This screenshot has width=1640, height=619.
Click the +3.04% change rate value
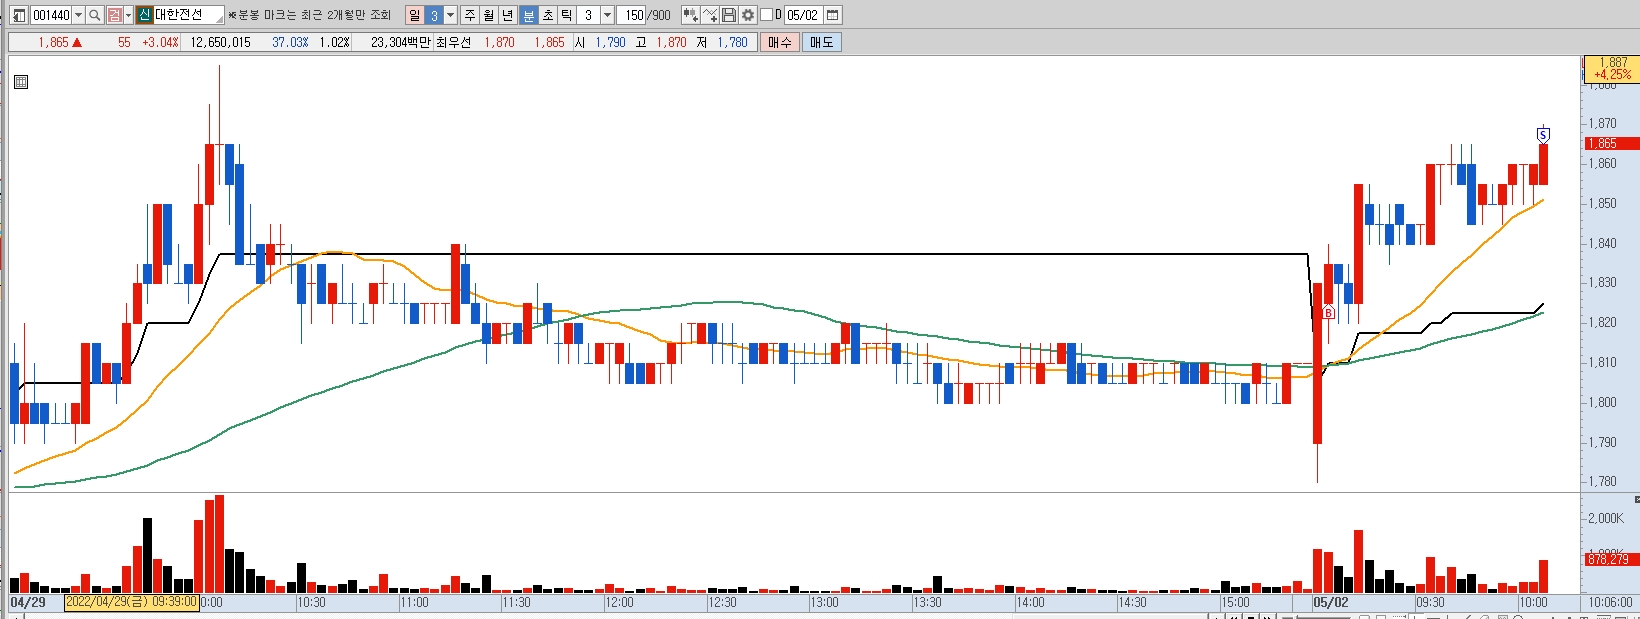pos(160,42)
